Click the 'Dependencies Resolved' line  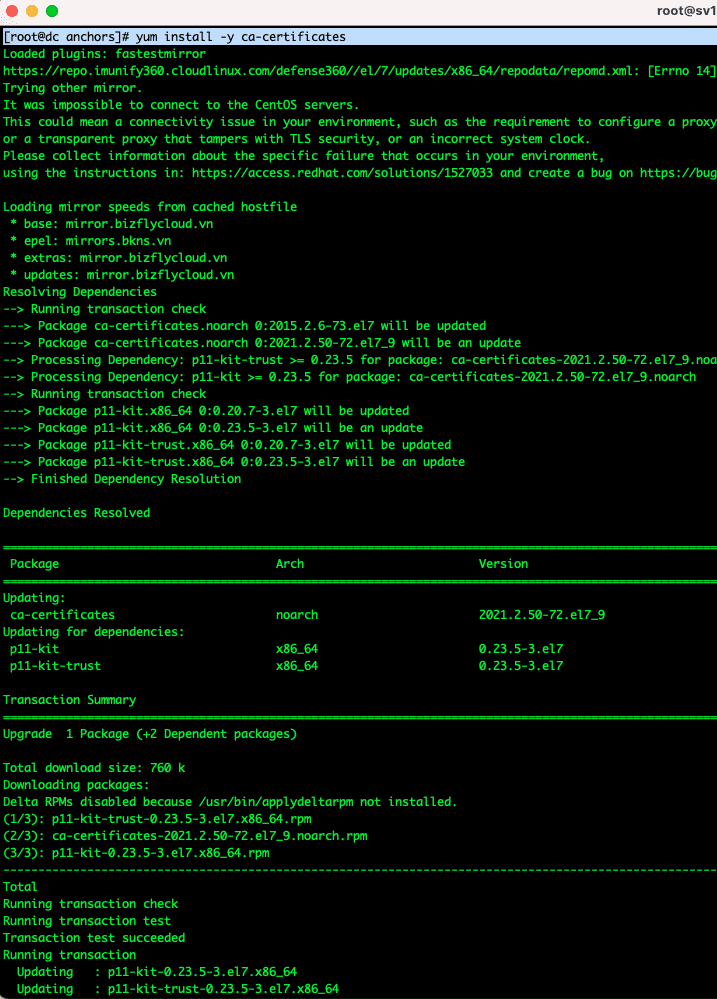tap(76, 513)
